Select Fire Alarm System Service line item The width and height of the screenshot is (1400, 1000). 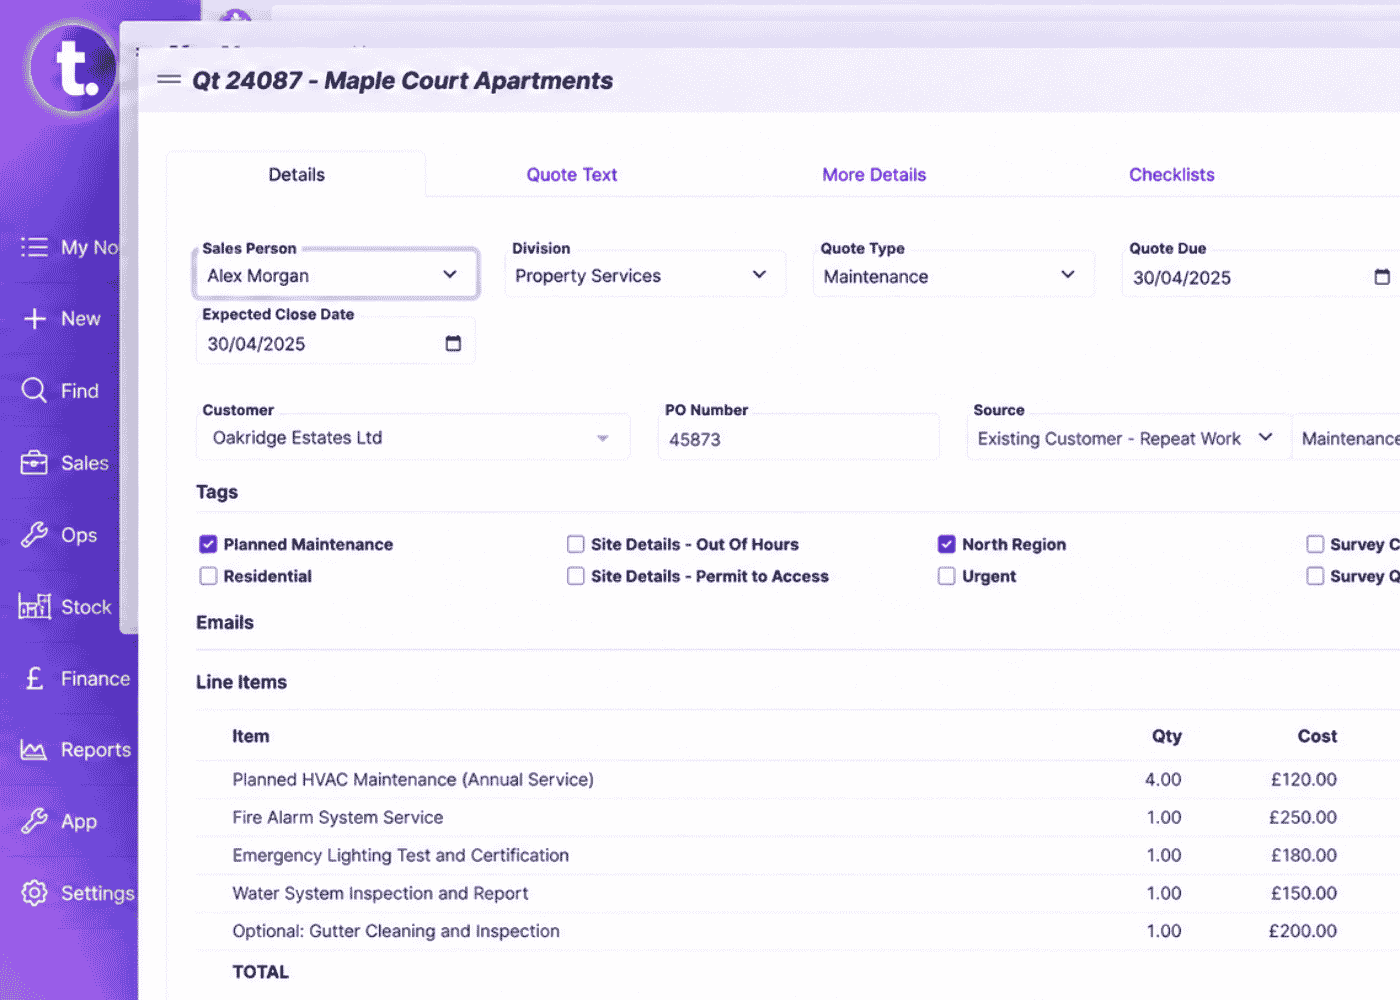click(337, 817)
